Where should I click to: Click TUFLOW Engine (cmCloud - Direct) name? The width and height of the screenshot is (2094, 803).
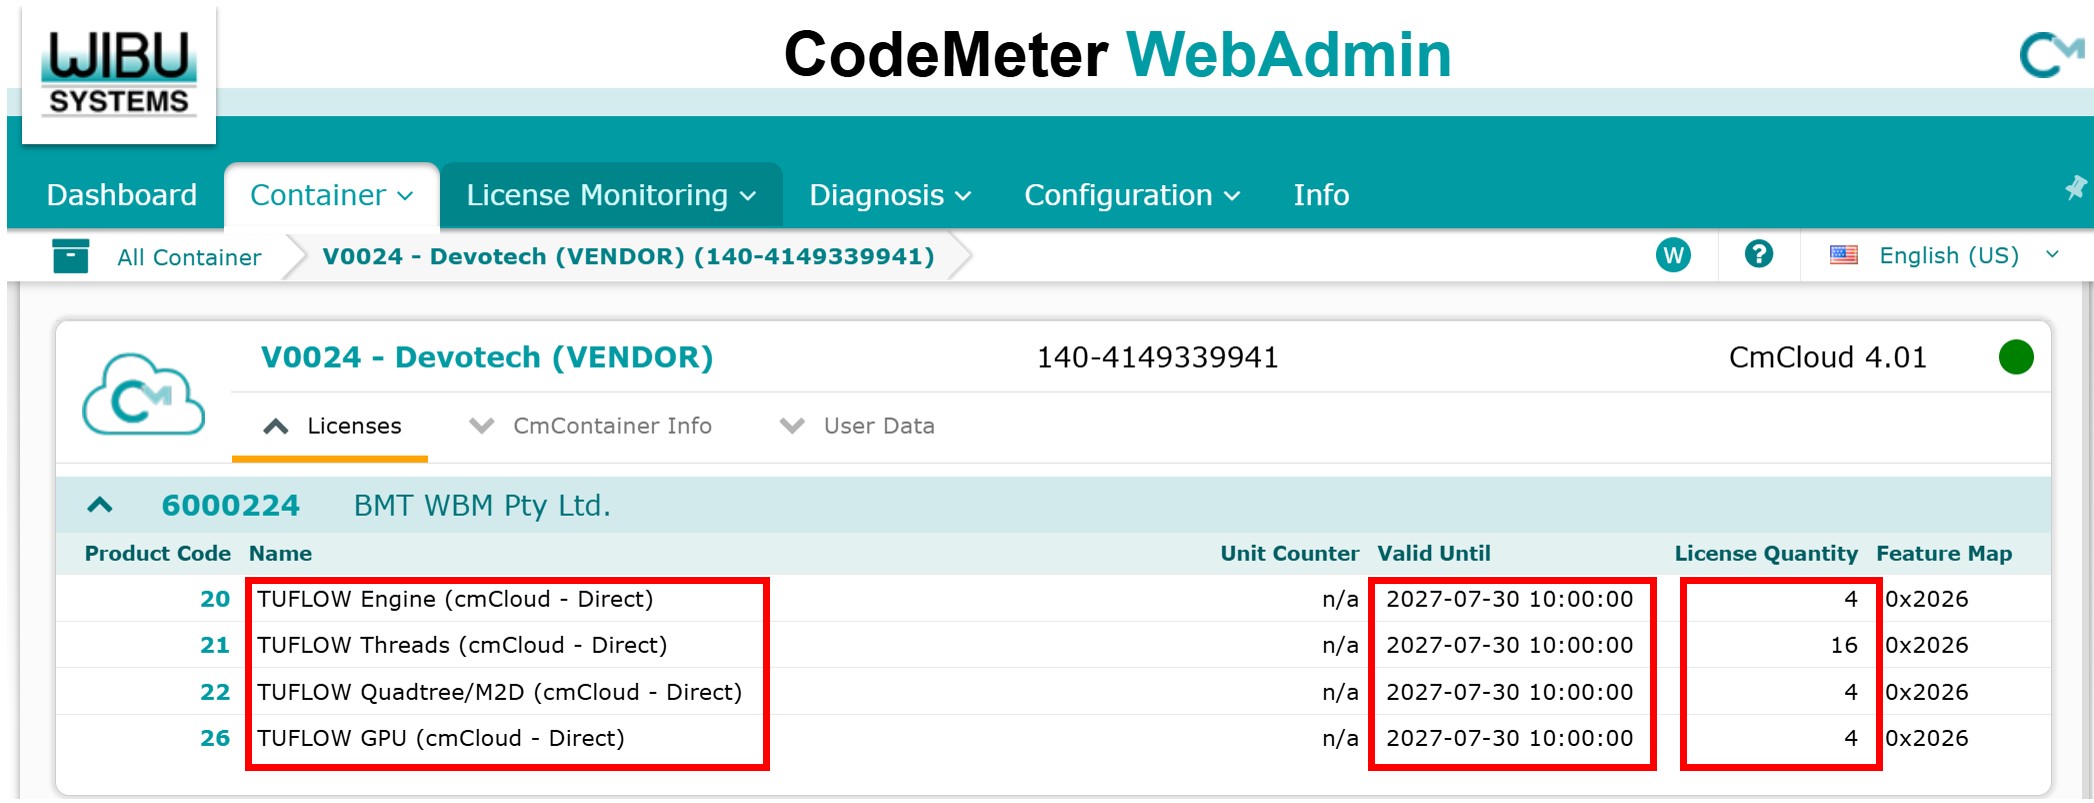click(x=455, y=599)
